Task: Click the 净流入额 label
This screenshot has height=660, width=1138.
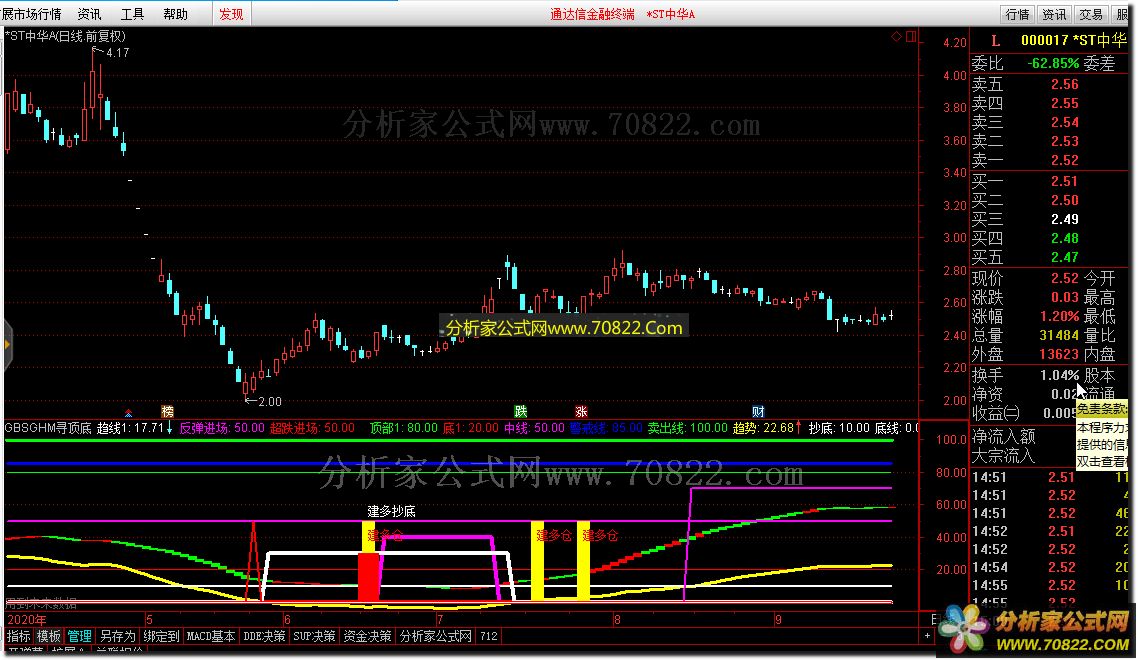Action: [x=1004, y=436]
